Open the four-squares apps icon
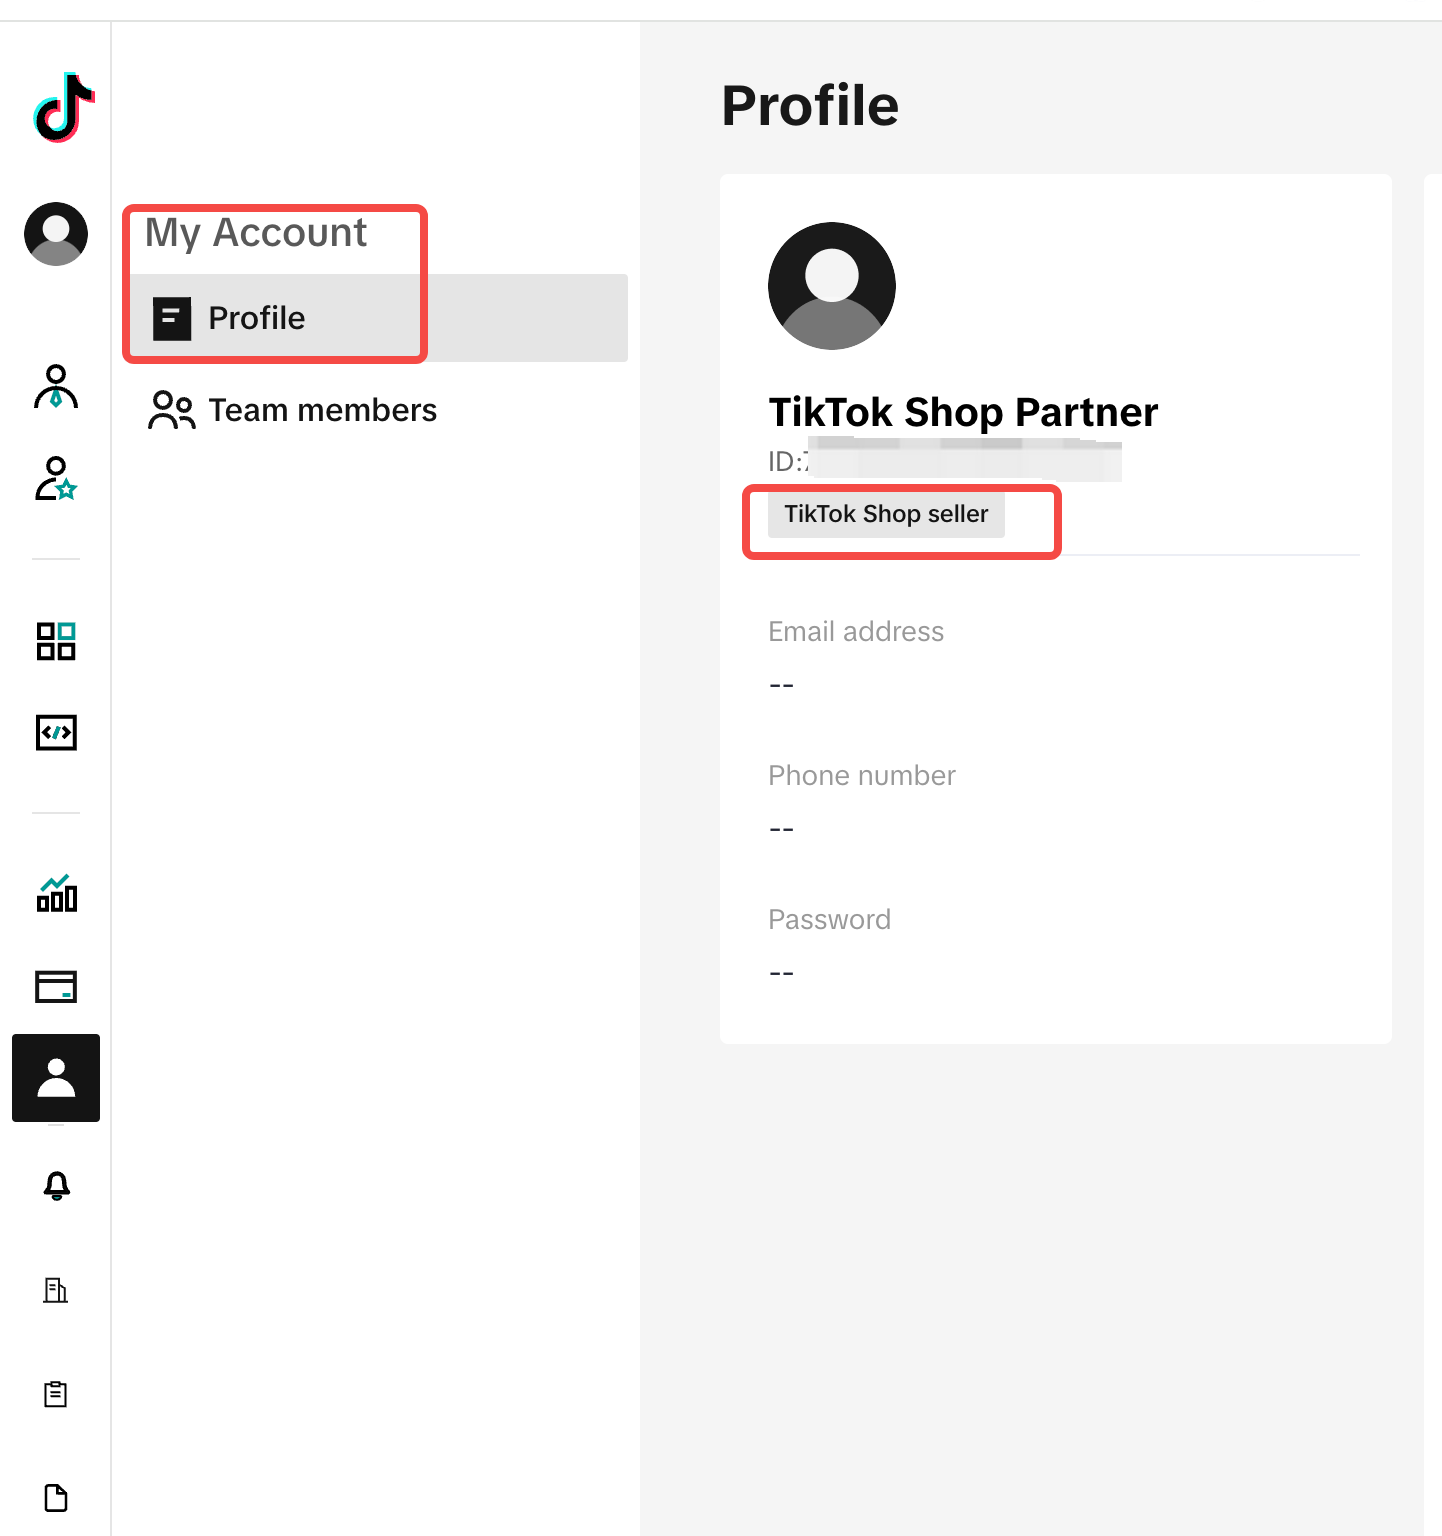The image size is (1442, 1536). pyautogui.click(x=56, y=641)
